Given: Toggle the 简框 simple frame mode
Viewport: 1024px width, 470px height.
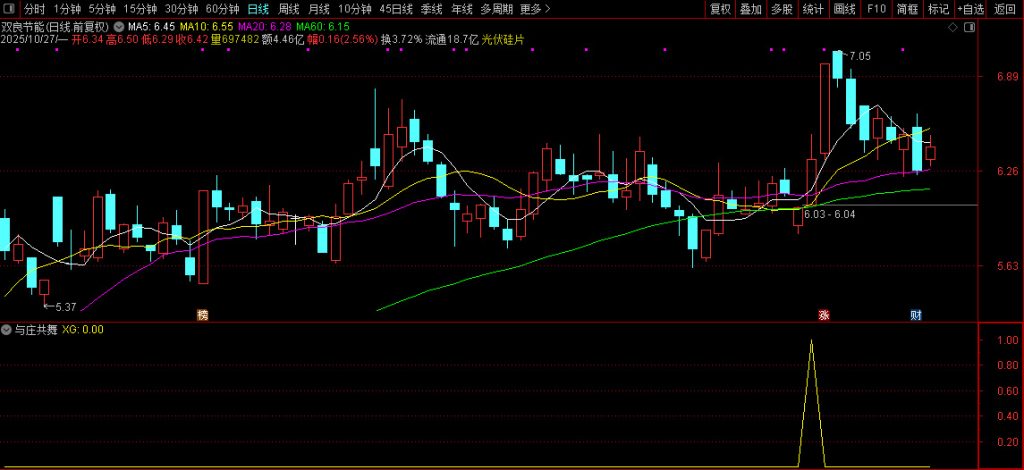Looking at the screenshot, I should coord(907,9).
